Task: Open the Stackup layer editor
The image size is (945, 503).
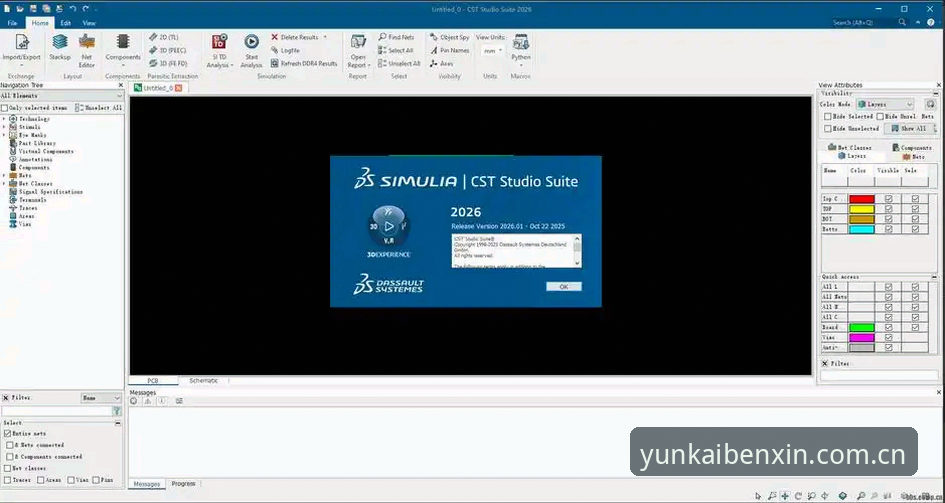Action: point(60,47)
